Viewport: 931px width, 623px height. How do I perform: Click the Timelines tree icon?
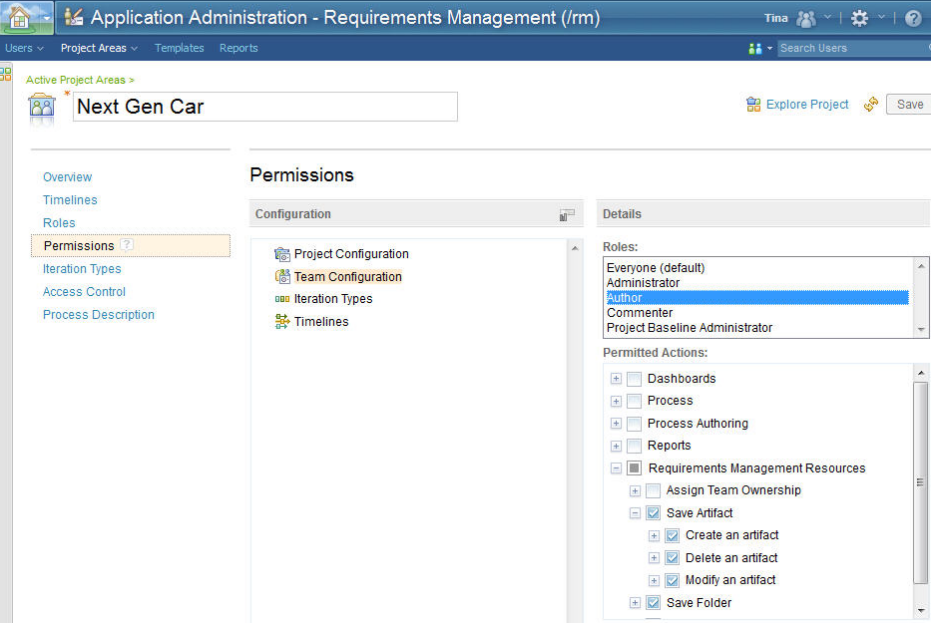pyautogui.click(x=282, y=322)
